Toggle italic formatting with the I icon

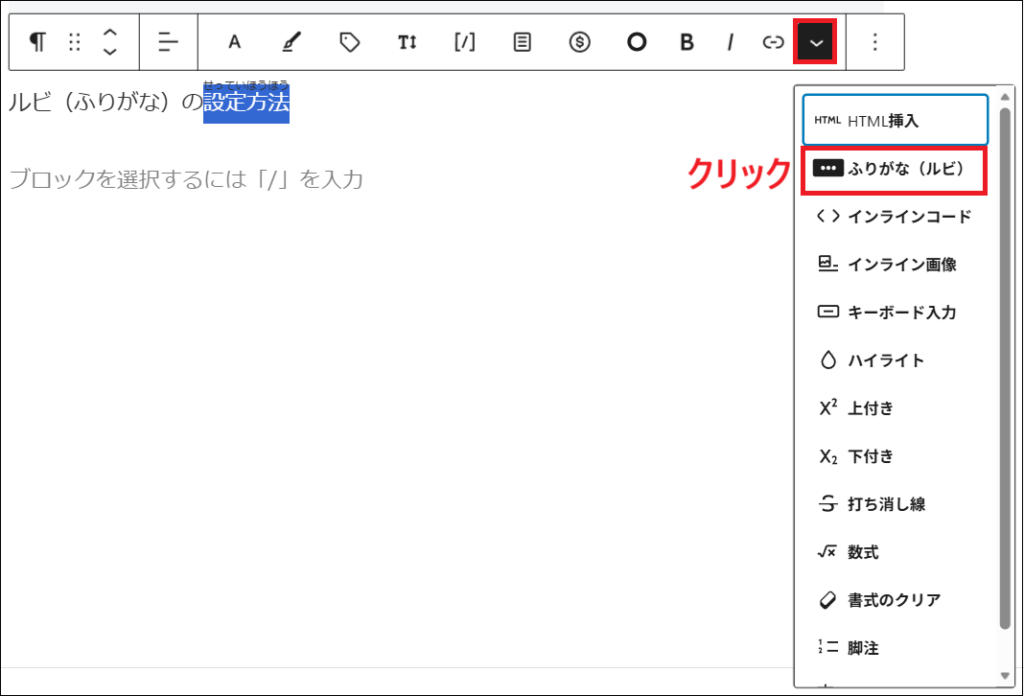click(731, 42)
